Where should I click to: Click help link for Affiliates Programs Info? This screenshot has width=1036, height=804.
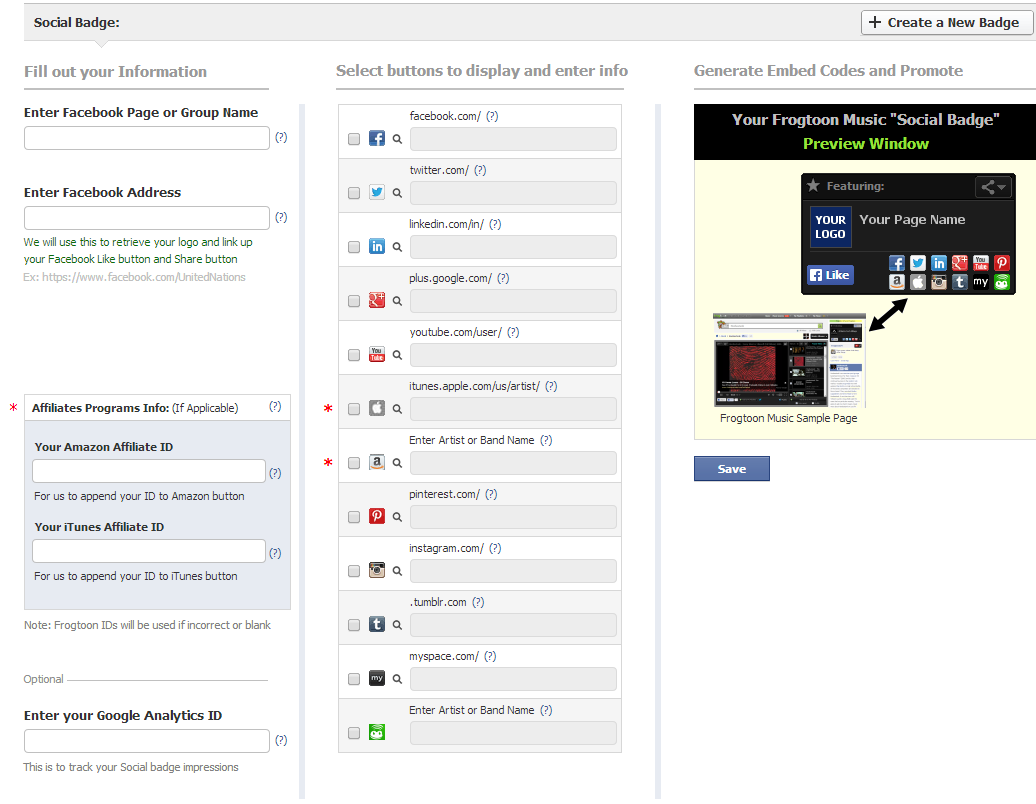pyautogui.click(x=275, y=407)
